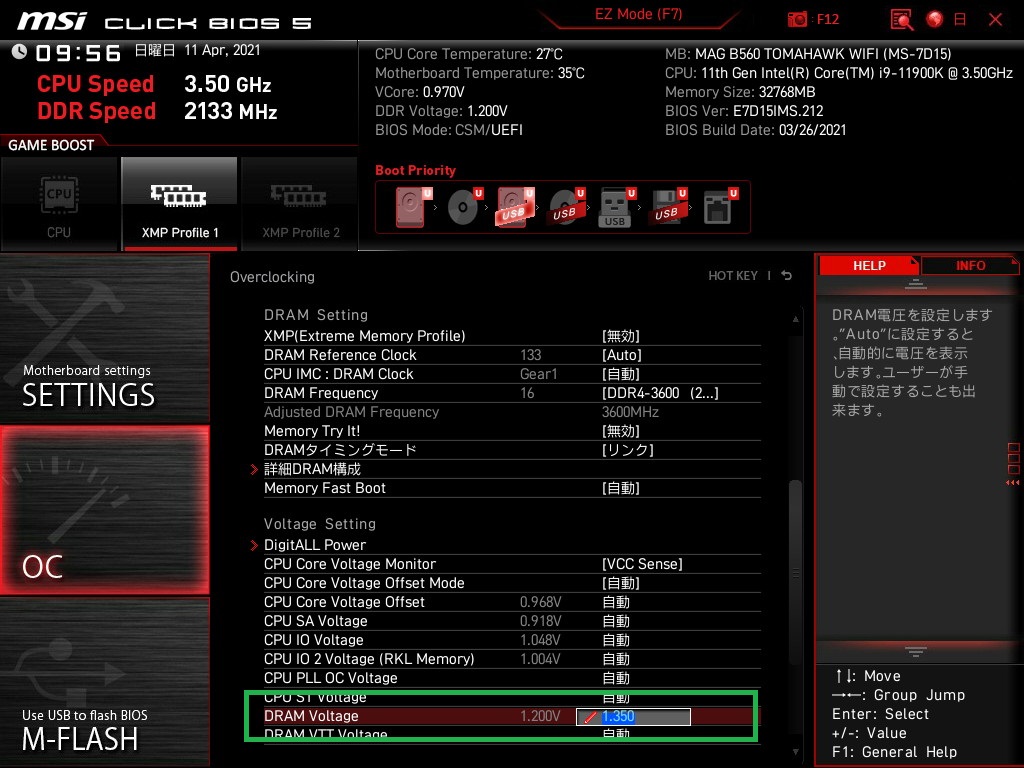Screen dimensions: 1024x768
Task: Select the USB CD/DVD boot device icon
Action: (566, 207)
